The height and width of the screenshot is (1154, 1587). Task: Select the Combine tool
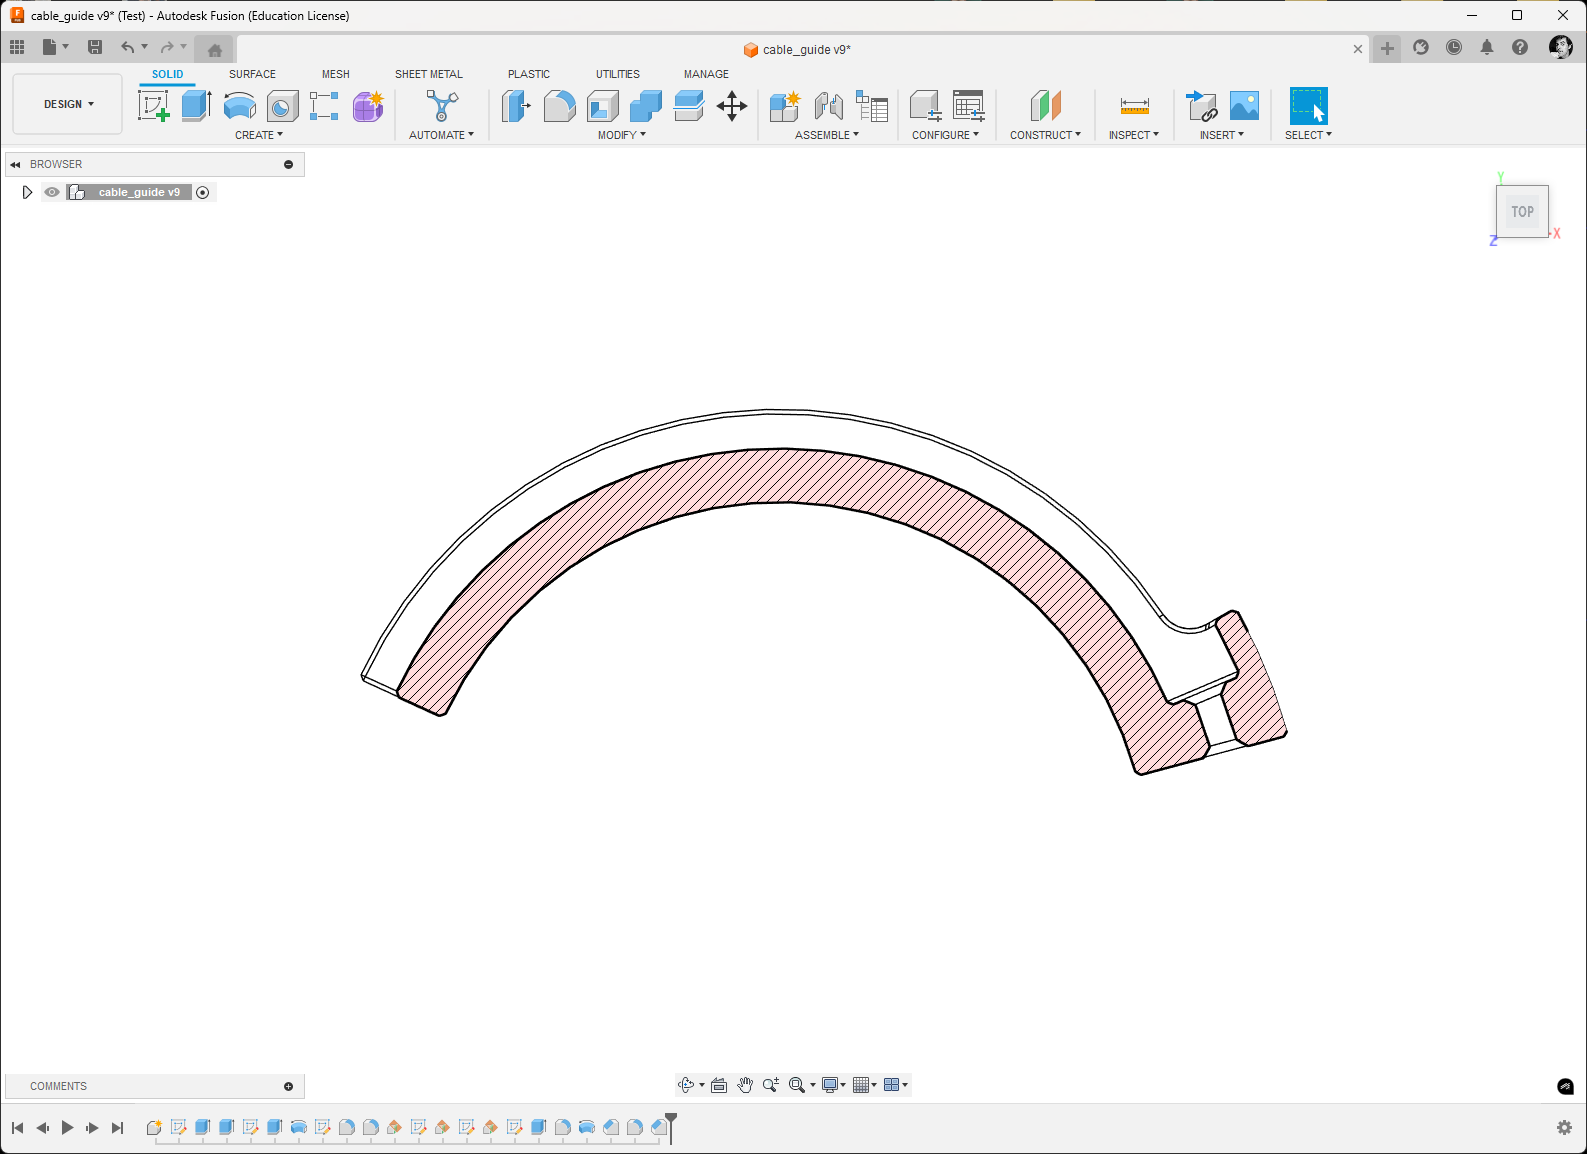click(646, 106)
